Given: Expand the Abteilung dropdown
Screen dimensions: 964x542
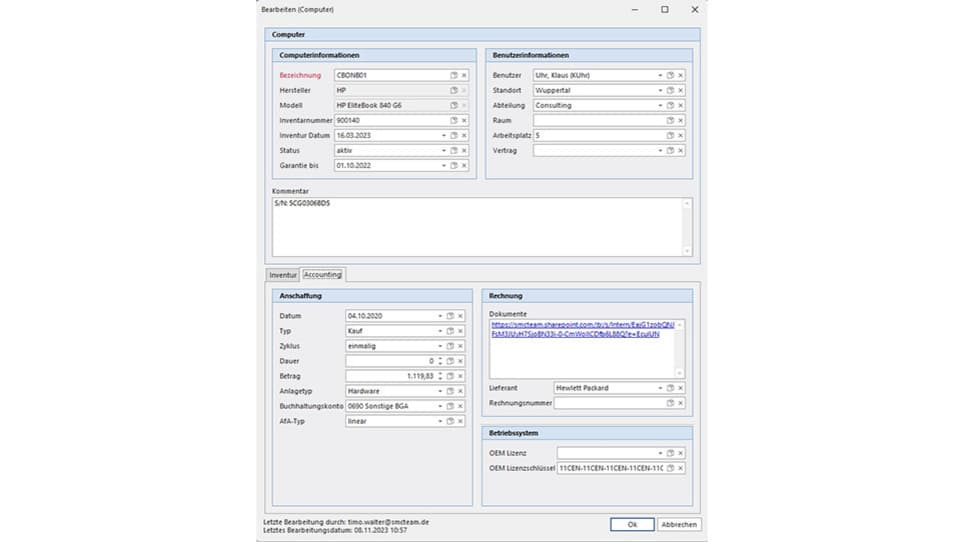Looking at the screenshot, I should click(x=660, y=105).
